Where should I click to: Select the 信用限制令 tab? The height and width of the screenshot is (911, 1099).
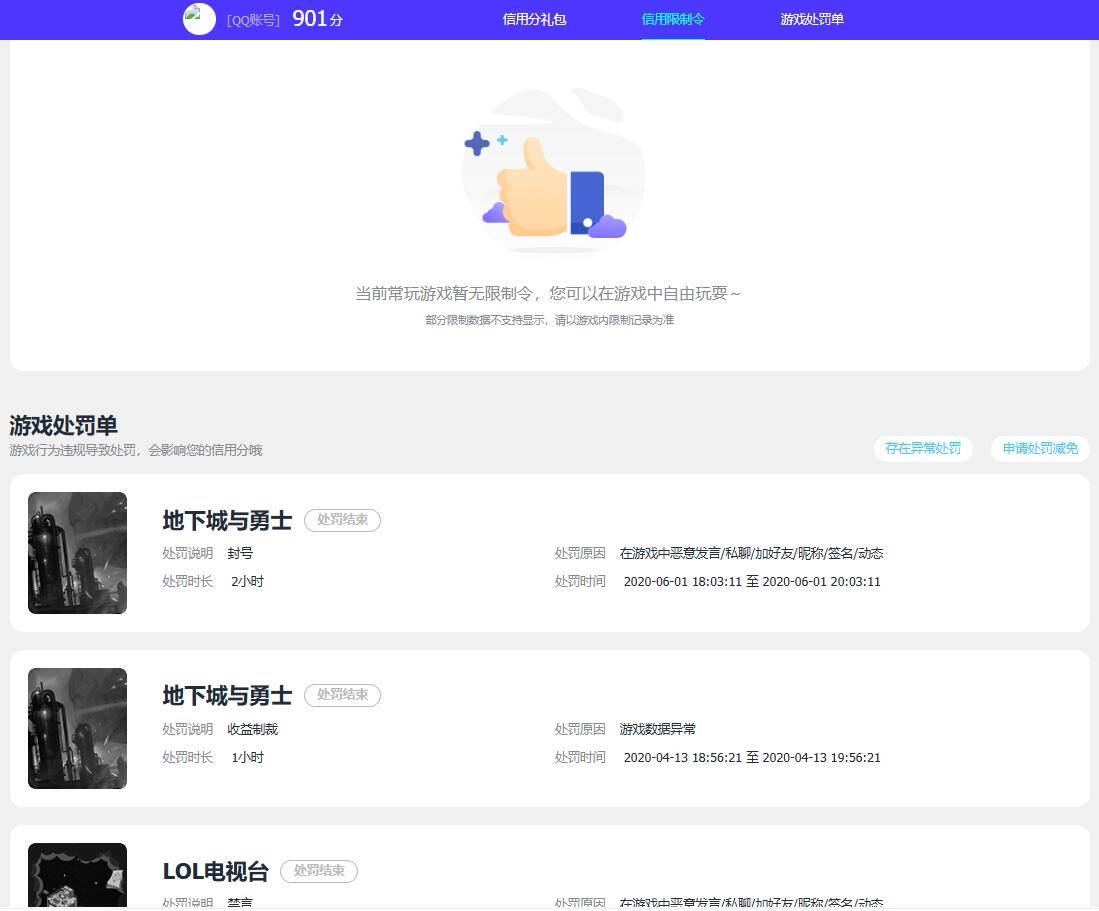click(672, 19)
